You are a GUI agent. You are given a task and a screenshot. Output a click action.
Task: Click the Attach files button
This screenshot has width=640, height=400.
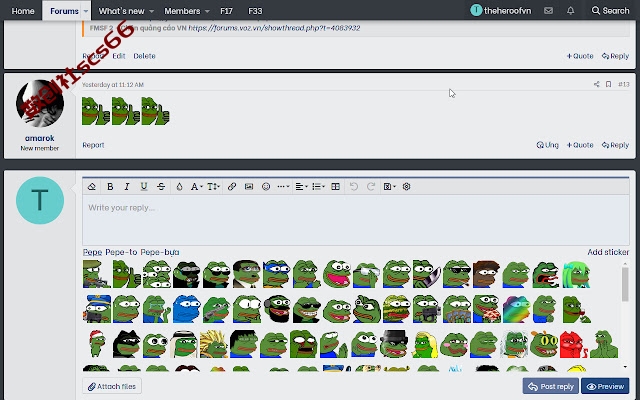click(112, 386)
